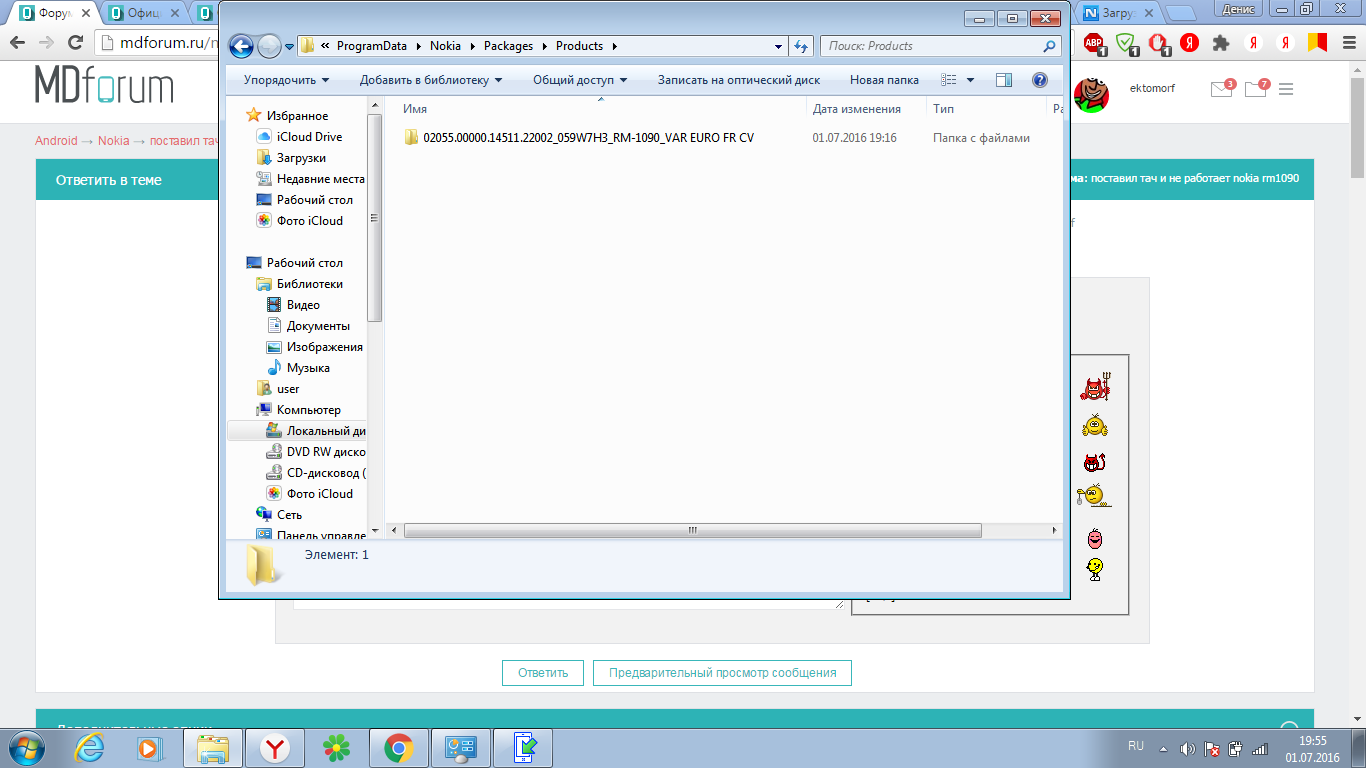Toggle the preview pane icon
The image size is (1366, 768).
click(x=1004, y=80)
